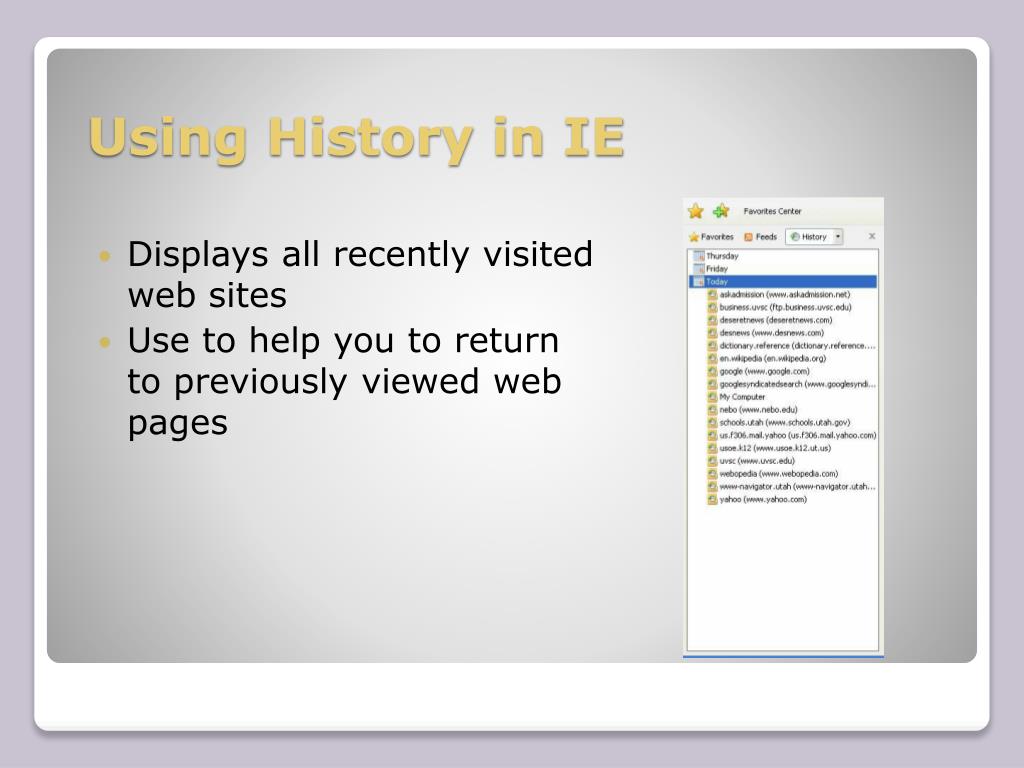The width and height of the screenshot is (1024, 768).
Task: Open askadmission (www.askadmission.net) entry
Action: pyautogui.click(x=779, y=295)
